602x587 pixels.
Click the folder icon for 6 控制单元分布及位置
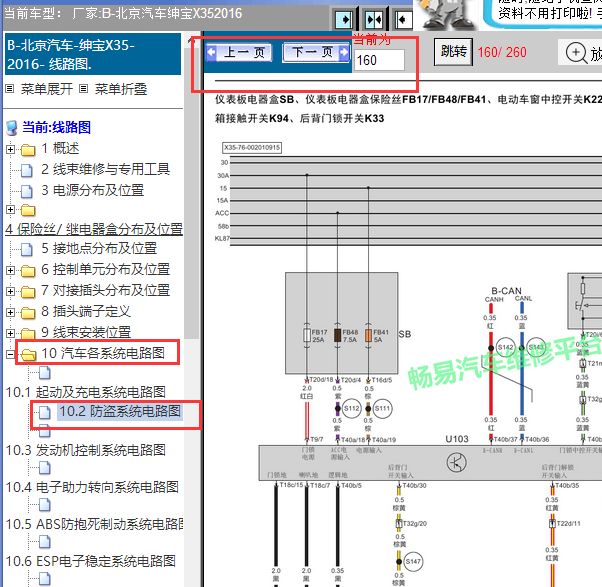[x=28, y=271]
